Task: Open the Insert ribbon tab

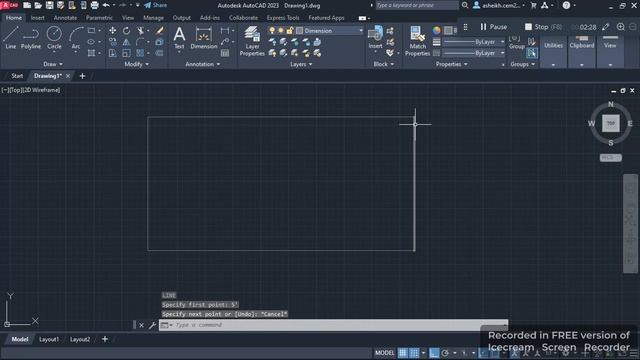Action: pyautogui.click(x=38, y=18)
